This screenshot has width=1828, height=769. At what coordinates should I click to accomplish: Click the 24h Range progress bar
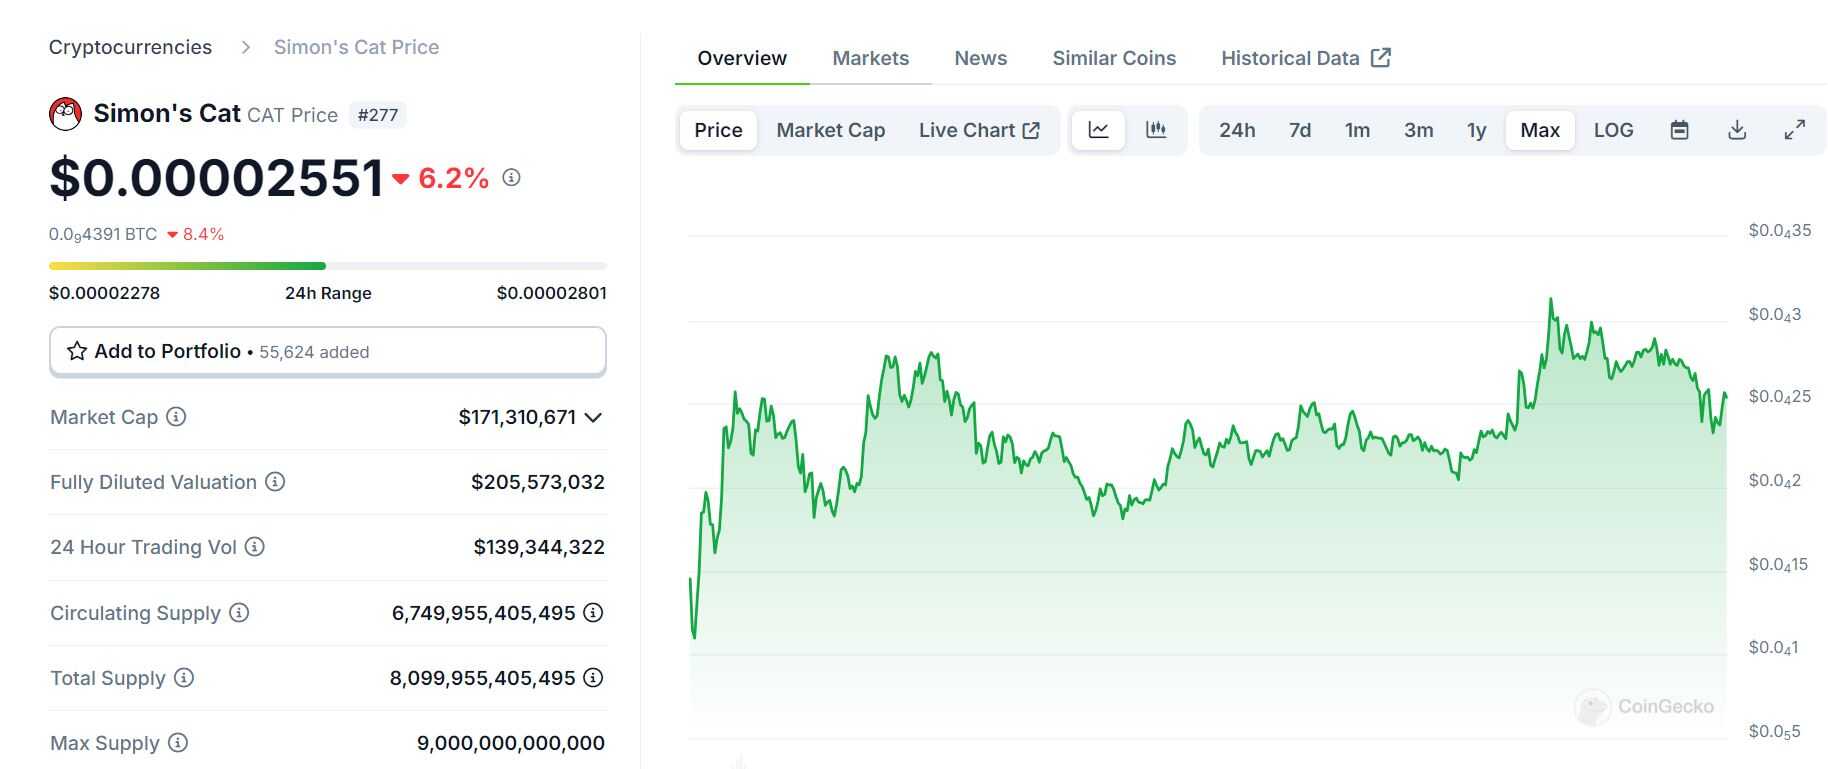(x=328, y=266)
